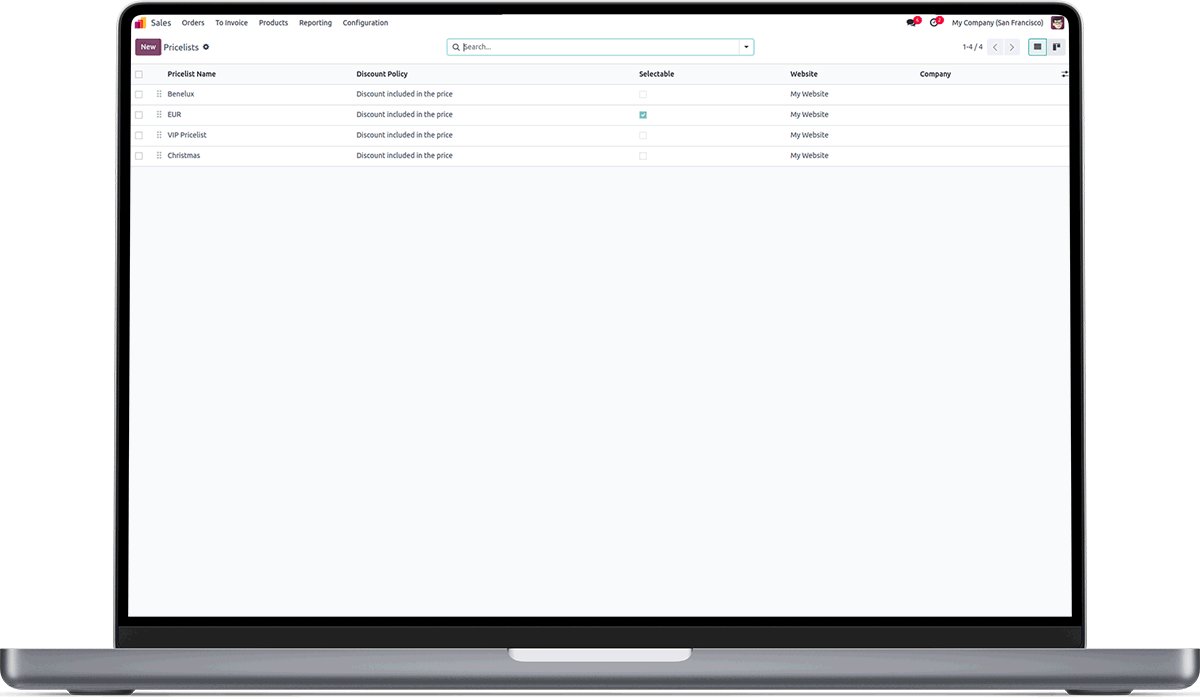1200x697 pixels.
Task: Click the Sales app name
Action: coord(161,22)
